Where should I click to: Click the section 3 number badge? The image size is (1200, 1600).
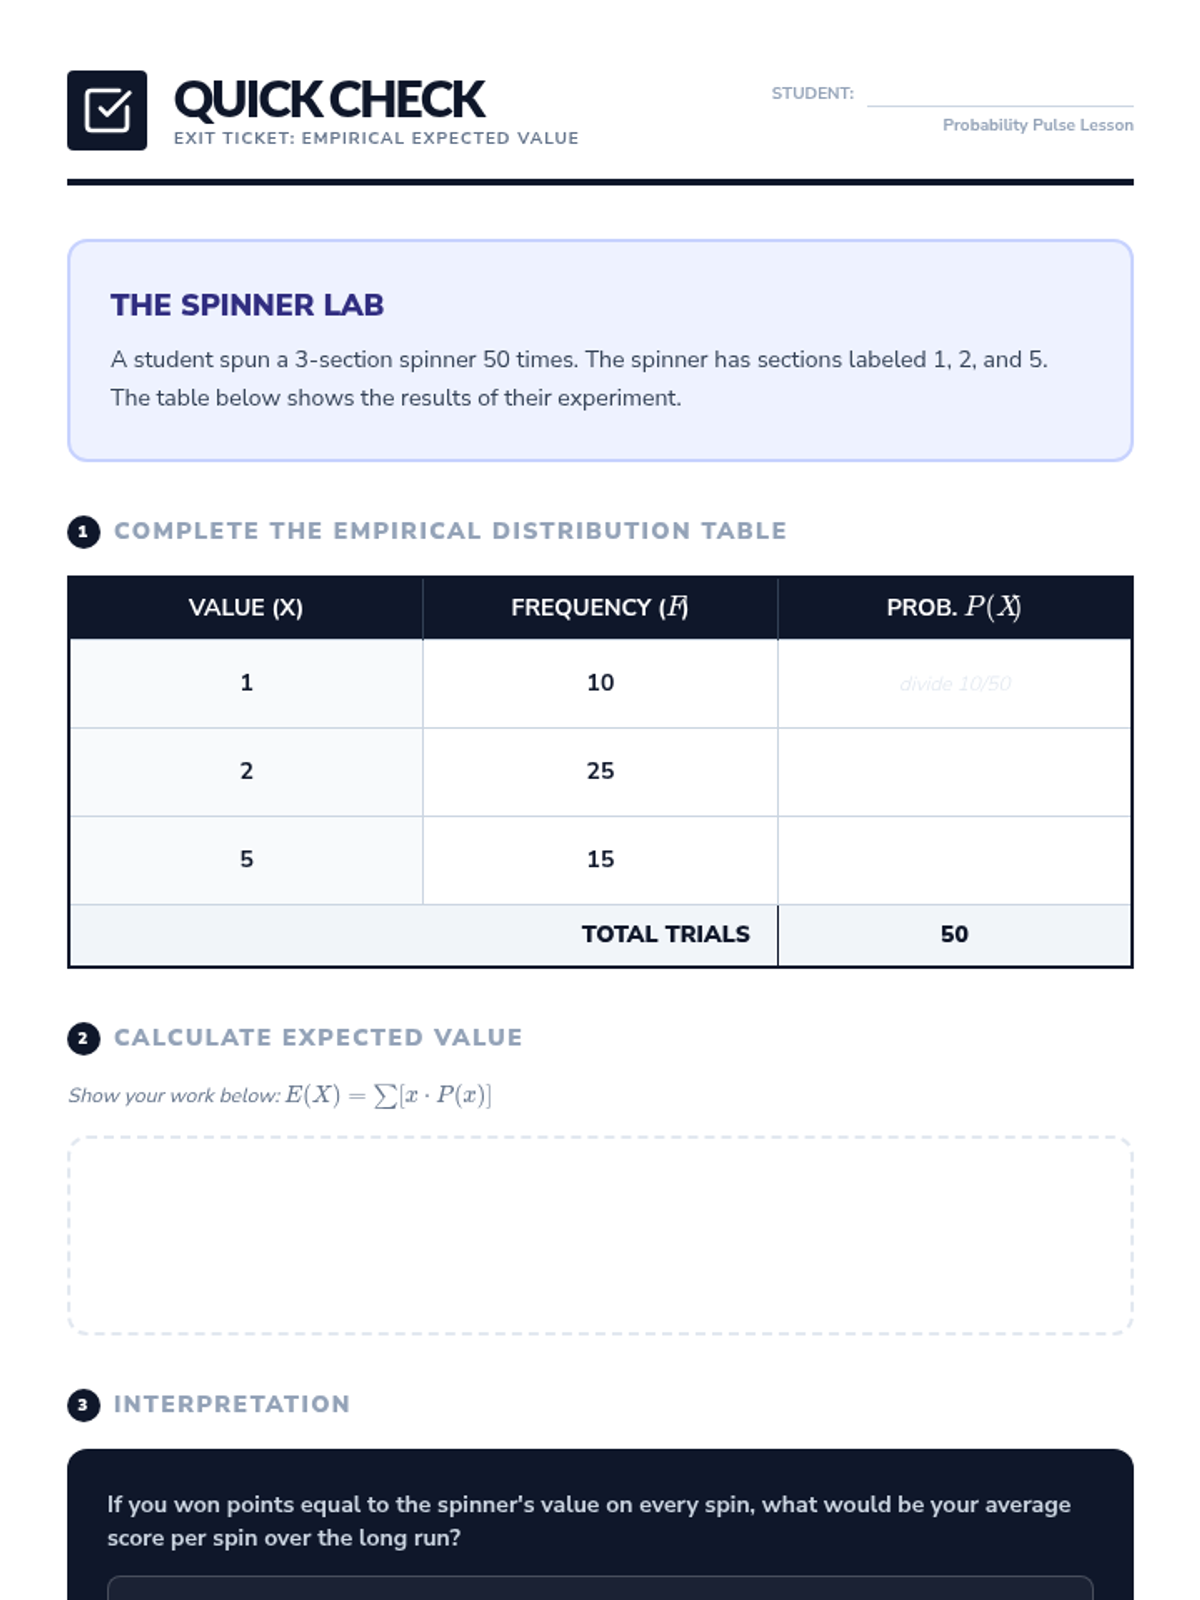[83, 1405]
